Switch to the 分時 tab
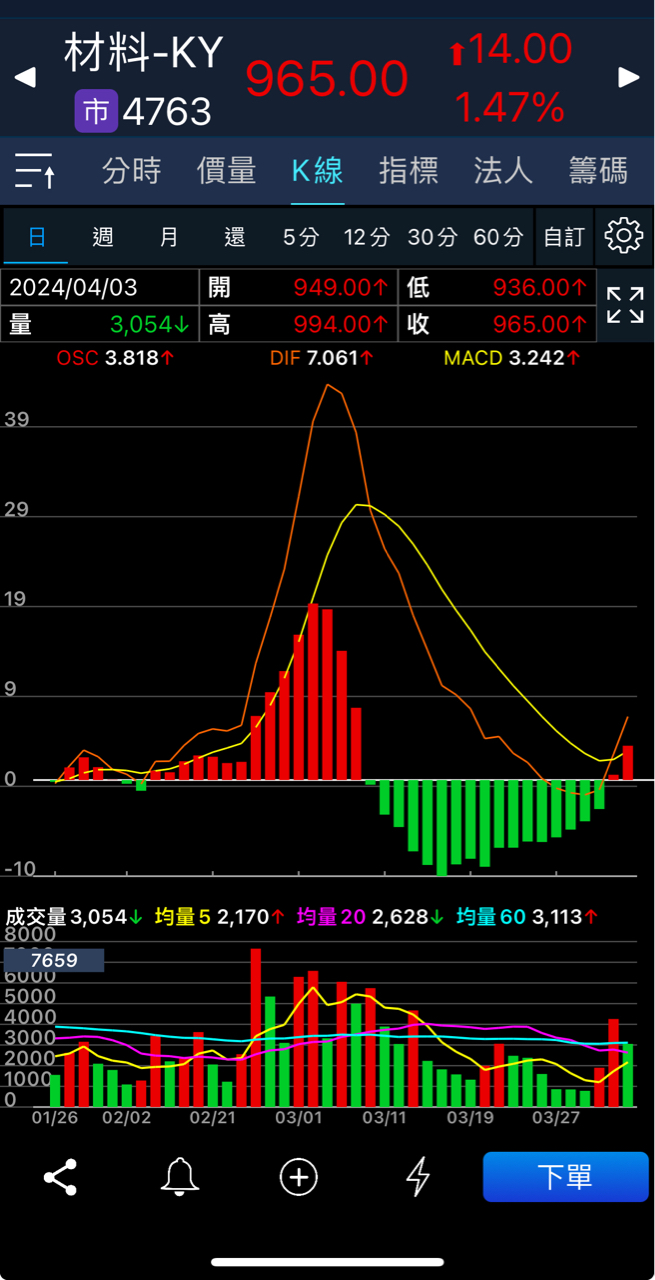The width and height of the screenshot is (655, 1280). point(131,171)
